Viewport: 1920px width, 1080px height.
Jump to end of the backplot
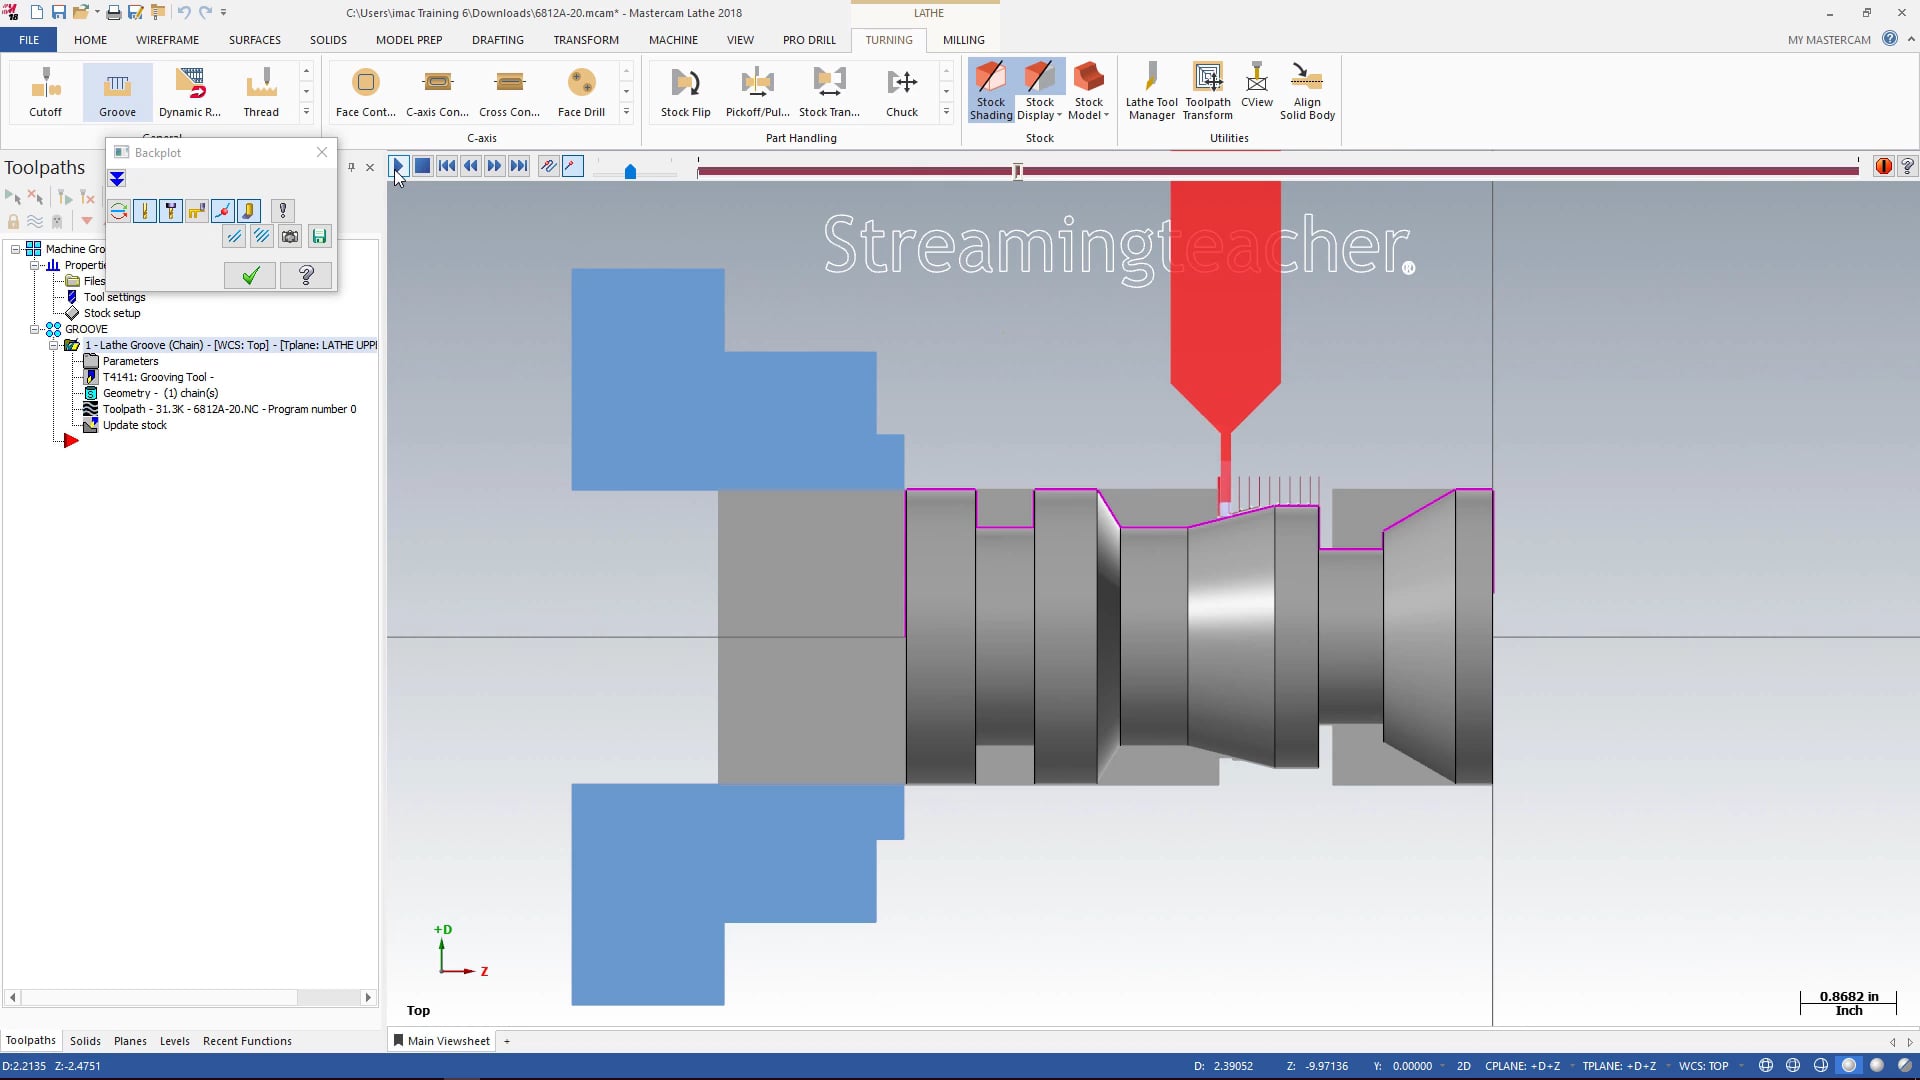pos(518,166)
